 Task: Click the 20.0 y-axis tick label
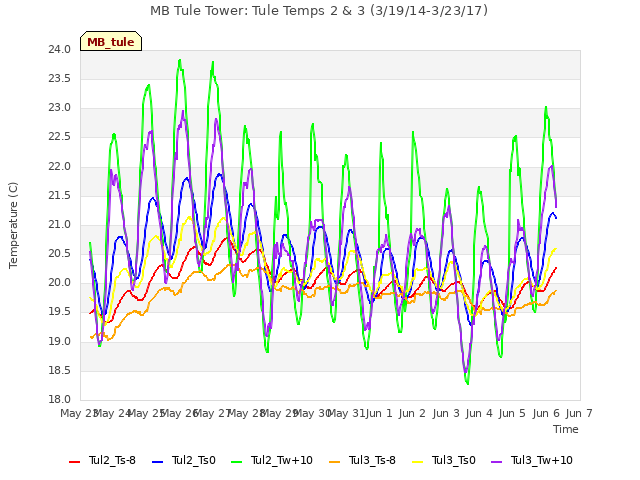(60, 283)
